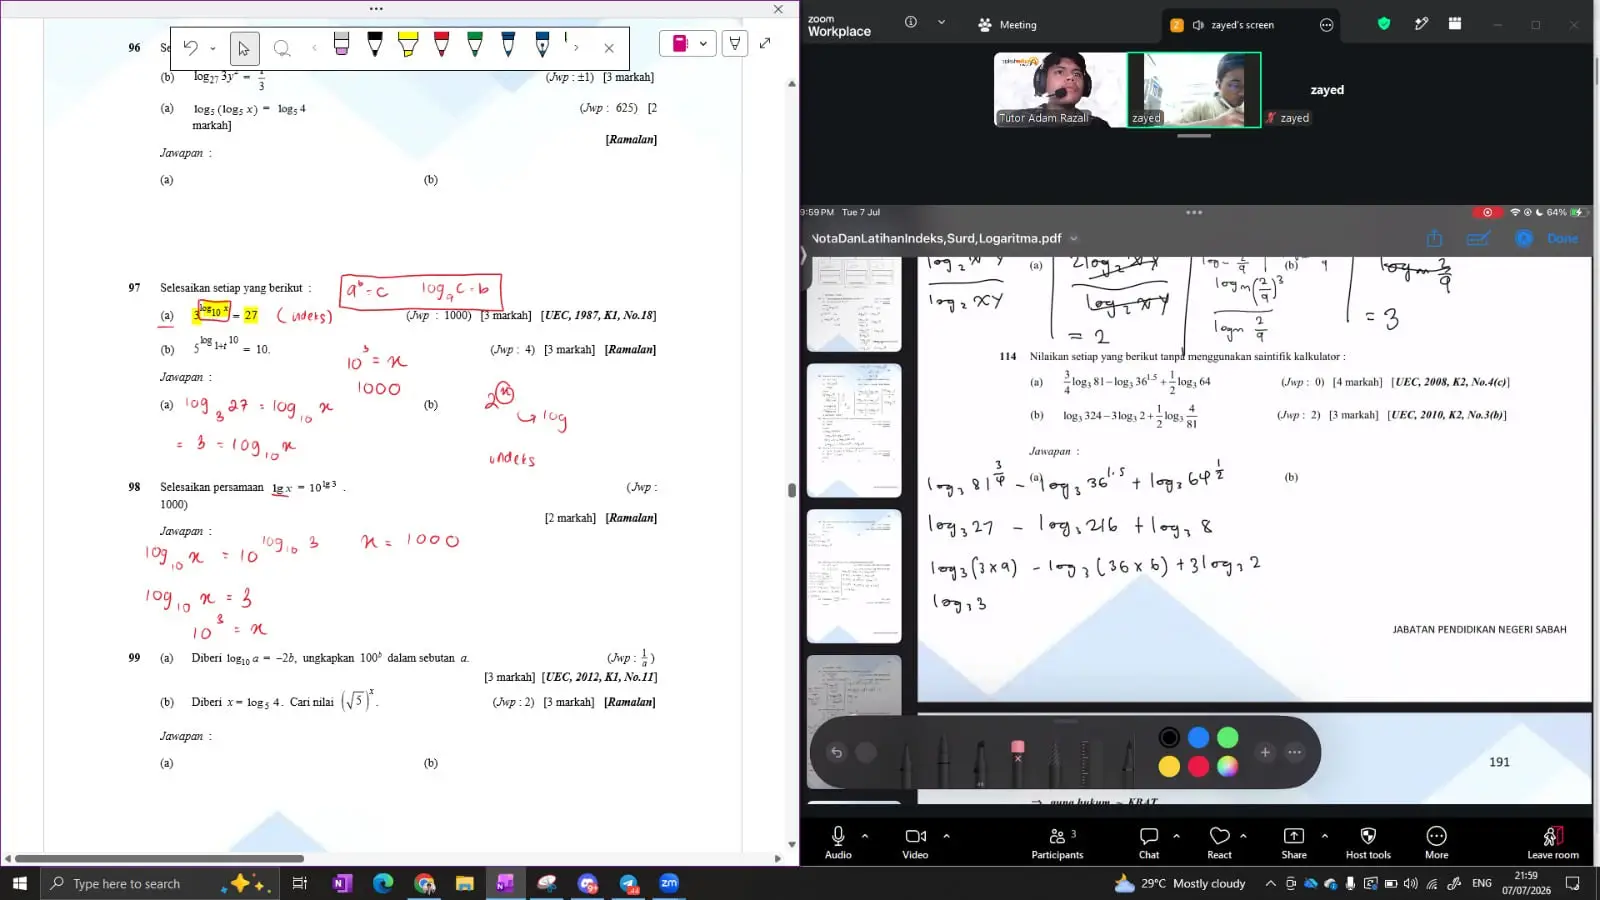Image resolution: width=1600 pixels, height=900 pixels.
Task: Expand share options caret
Action: (x=1325, y=836)
